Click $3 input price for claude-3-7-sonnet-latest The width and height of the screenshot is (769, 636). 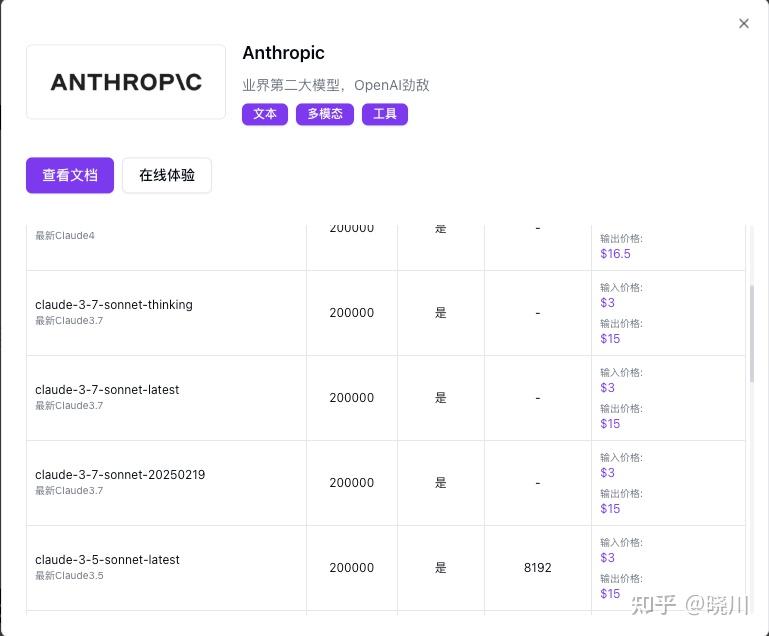coord(608,387)
